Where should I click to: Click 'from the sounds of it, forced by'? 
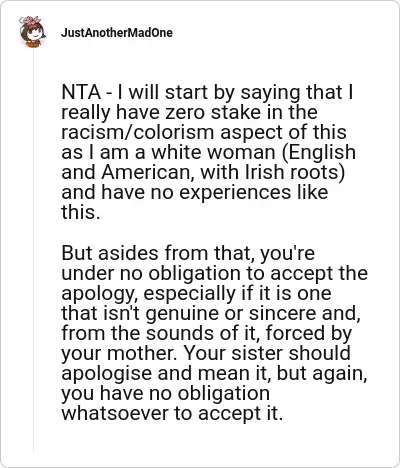[207, 333]
